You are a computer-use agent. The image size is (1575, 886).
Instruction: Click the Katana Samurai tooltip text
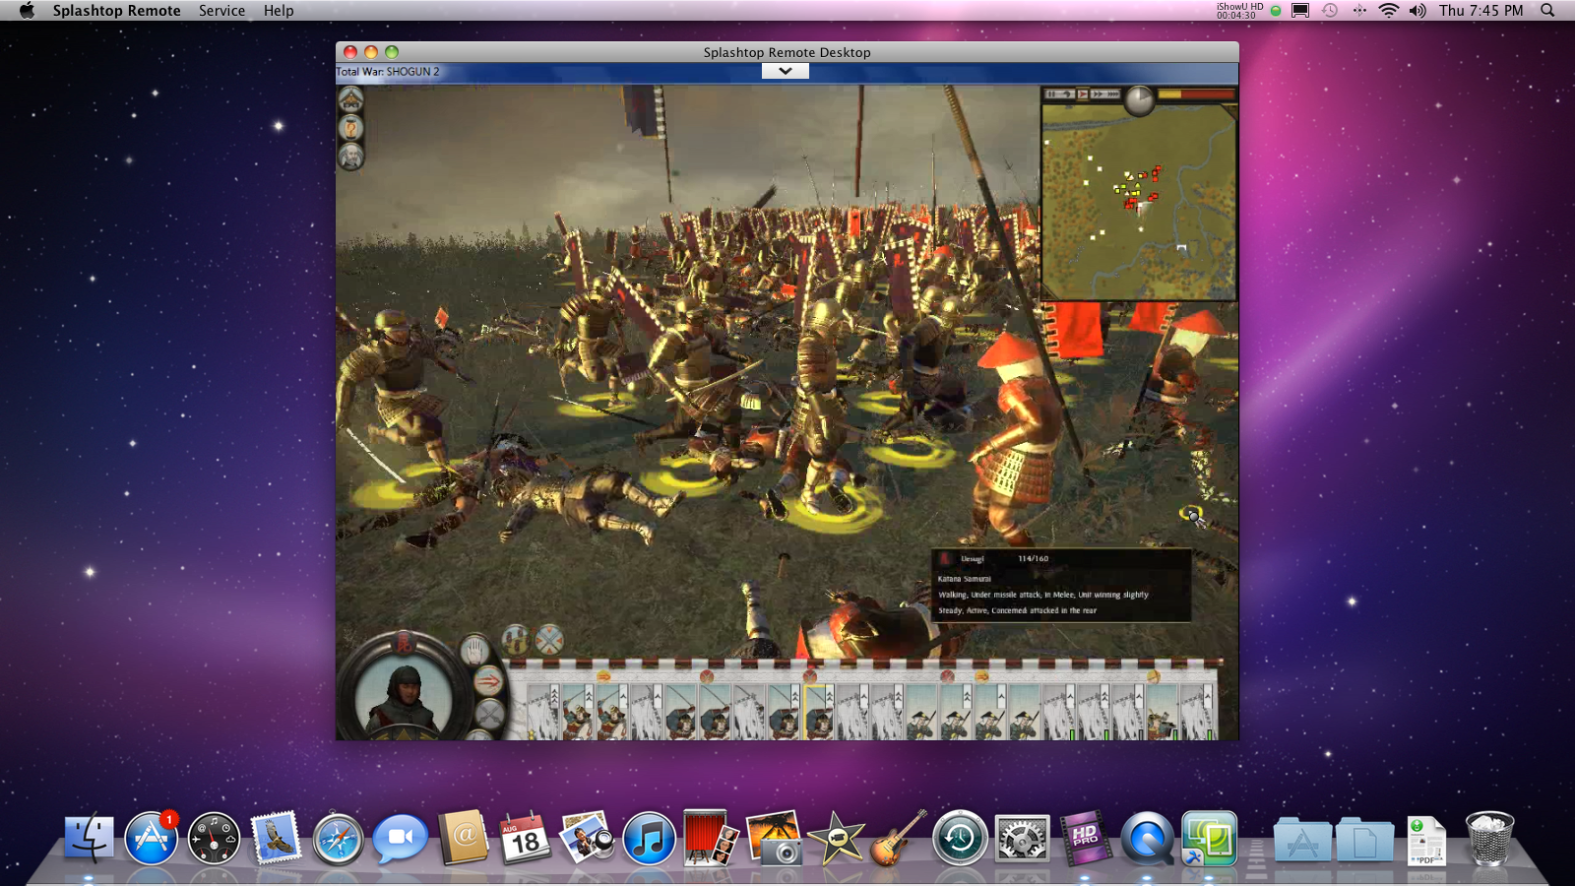tap(964, 578)
